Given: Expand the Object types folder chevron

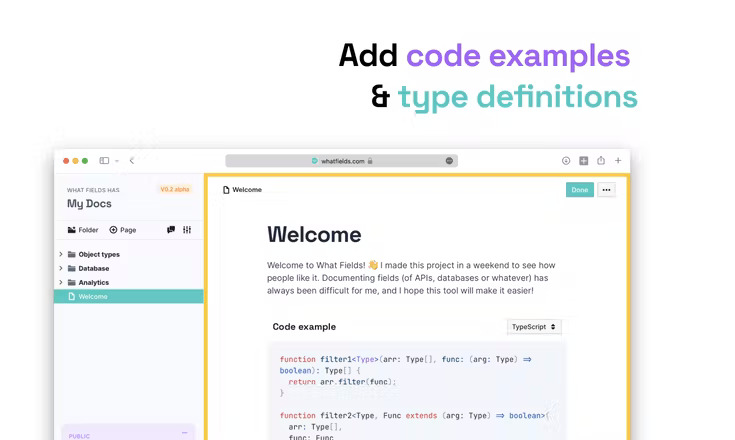Looking at the screenshot, I should point(61,254).
